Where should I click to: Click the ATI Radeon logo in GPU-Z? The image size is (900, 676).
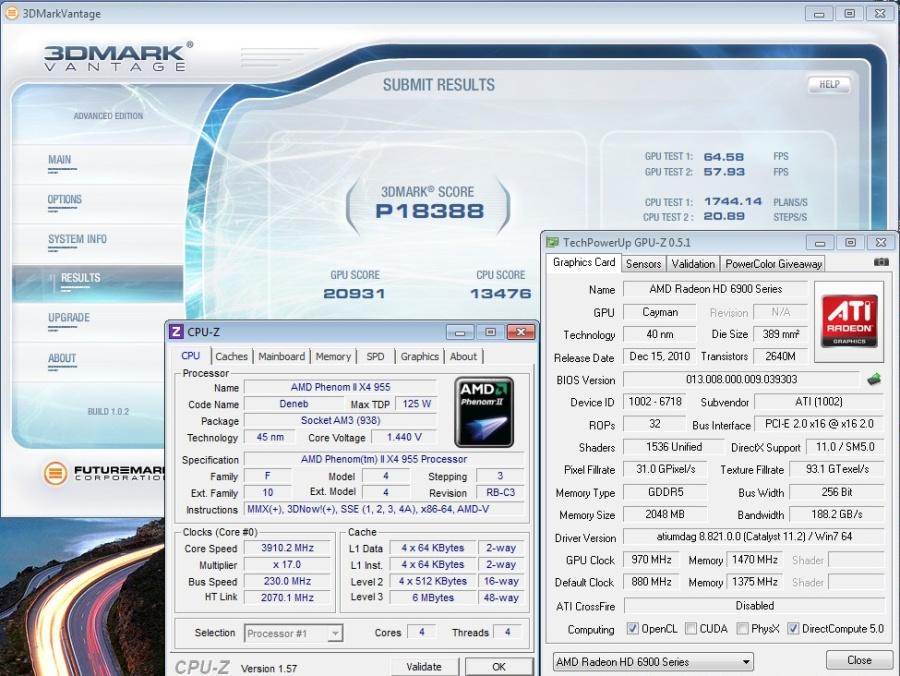(x=849, y=321)
